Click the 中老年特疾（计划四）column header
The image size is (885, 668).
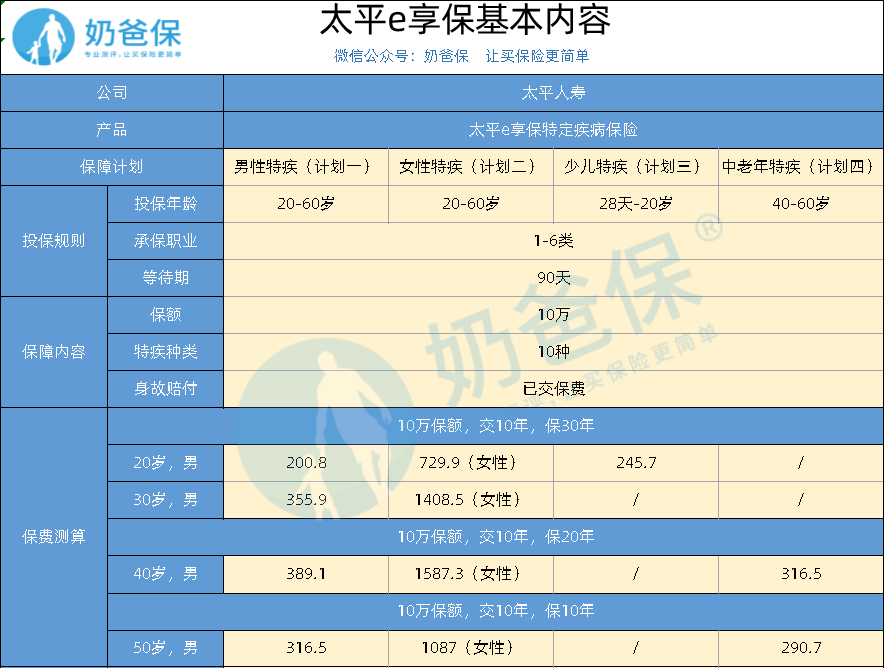(x=801, y=167)
